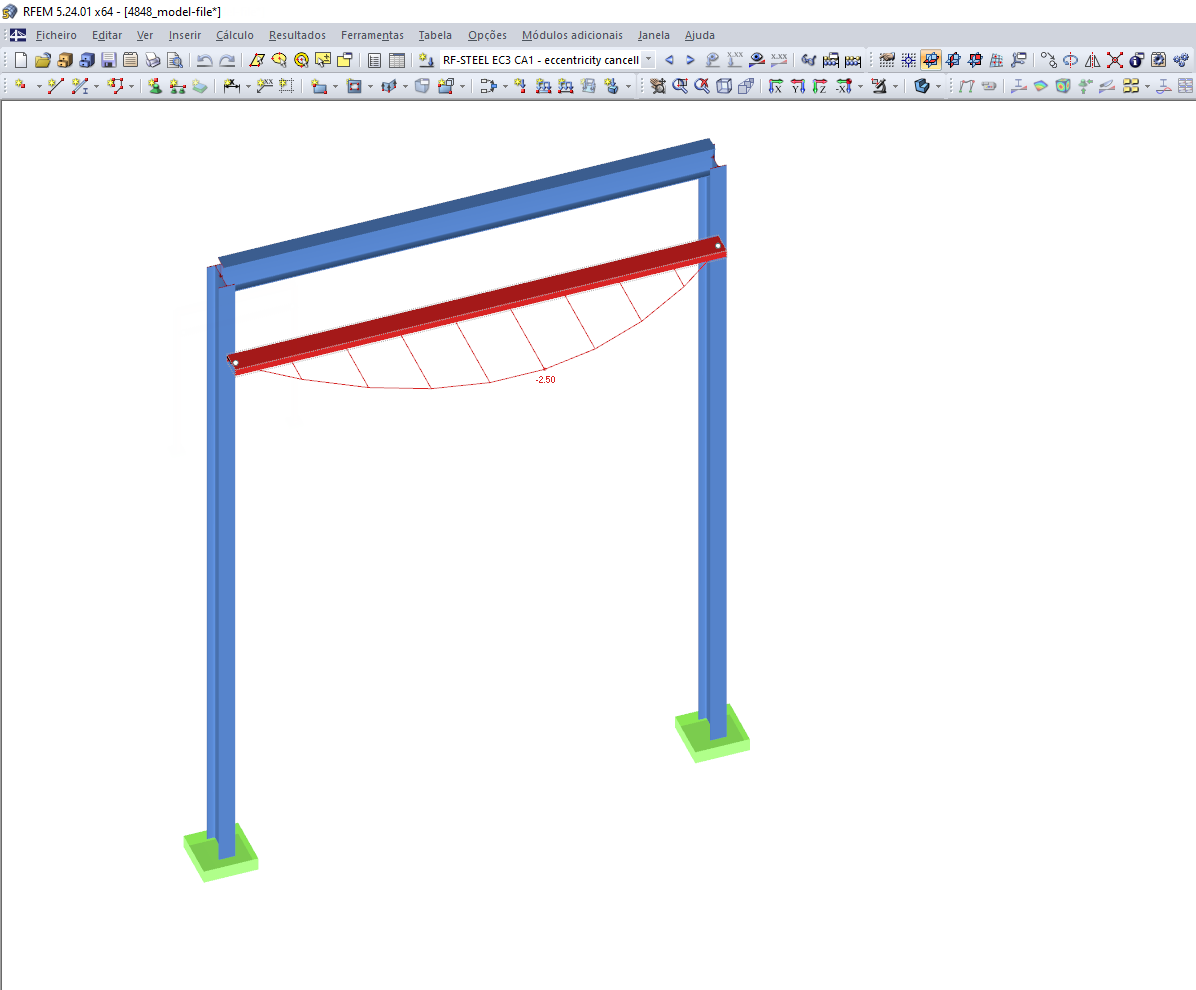Viewport: 1196px width, 990px height.
Task: View the model in the -X direction
Action: pyautogui.click(x=844, y=85)
